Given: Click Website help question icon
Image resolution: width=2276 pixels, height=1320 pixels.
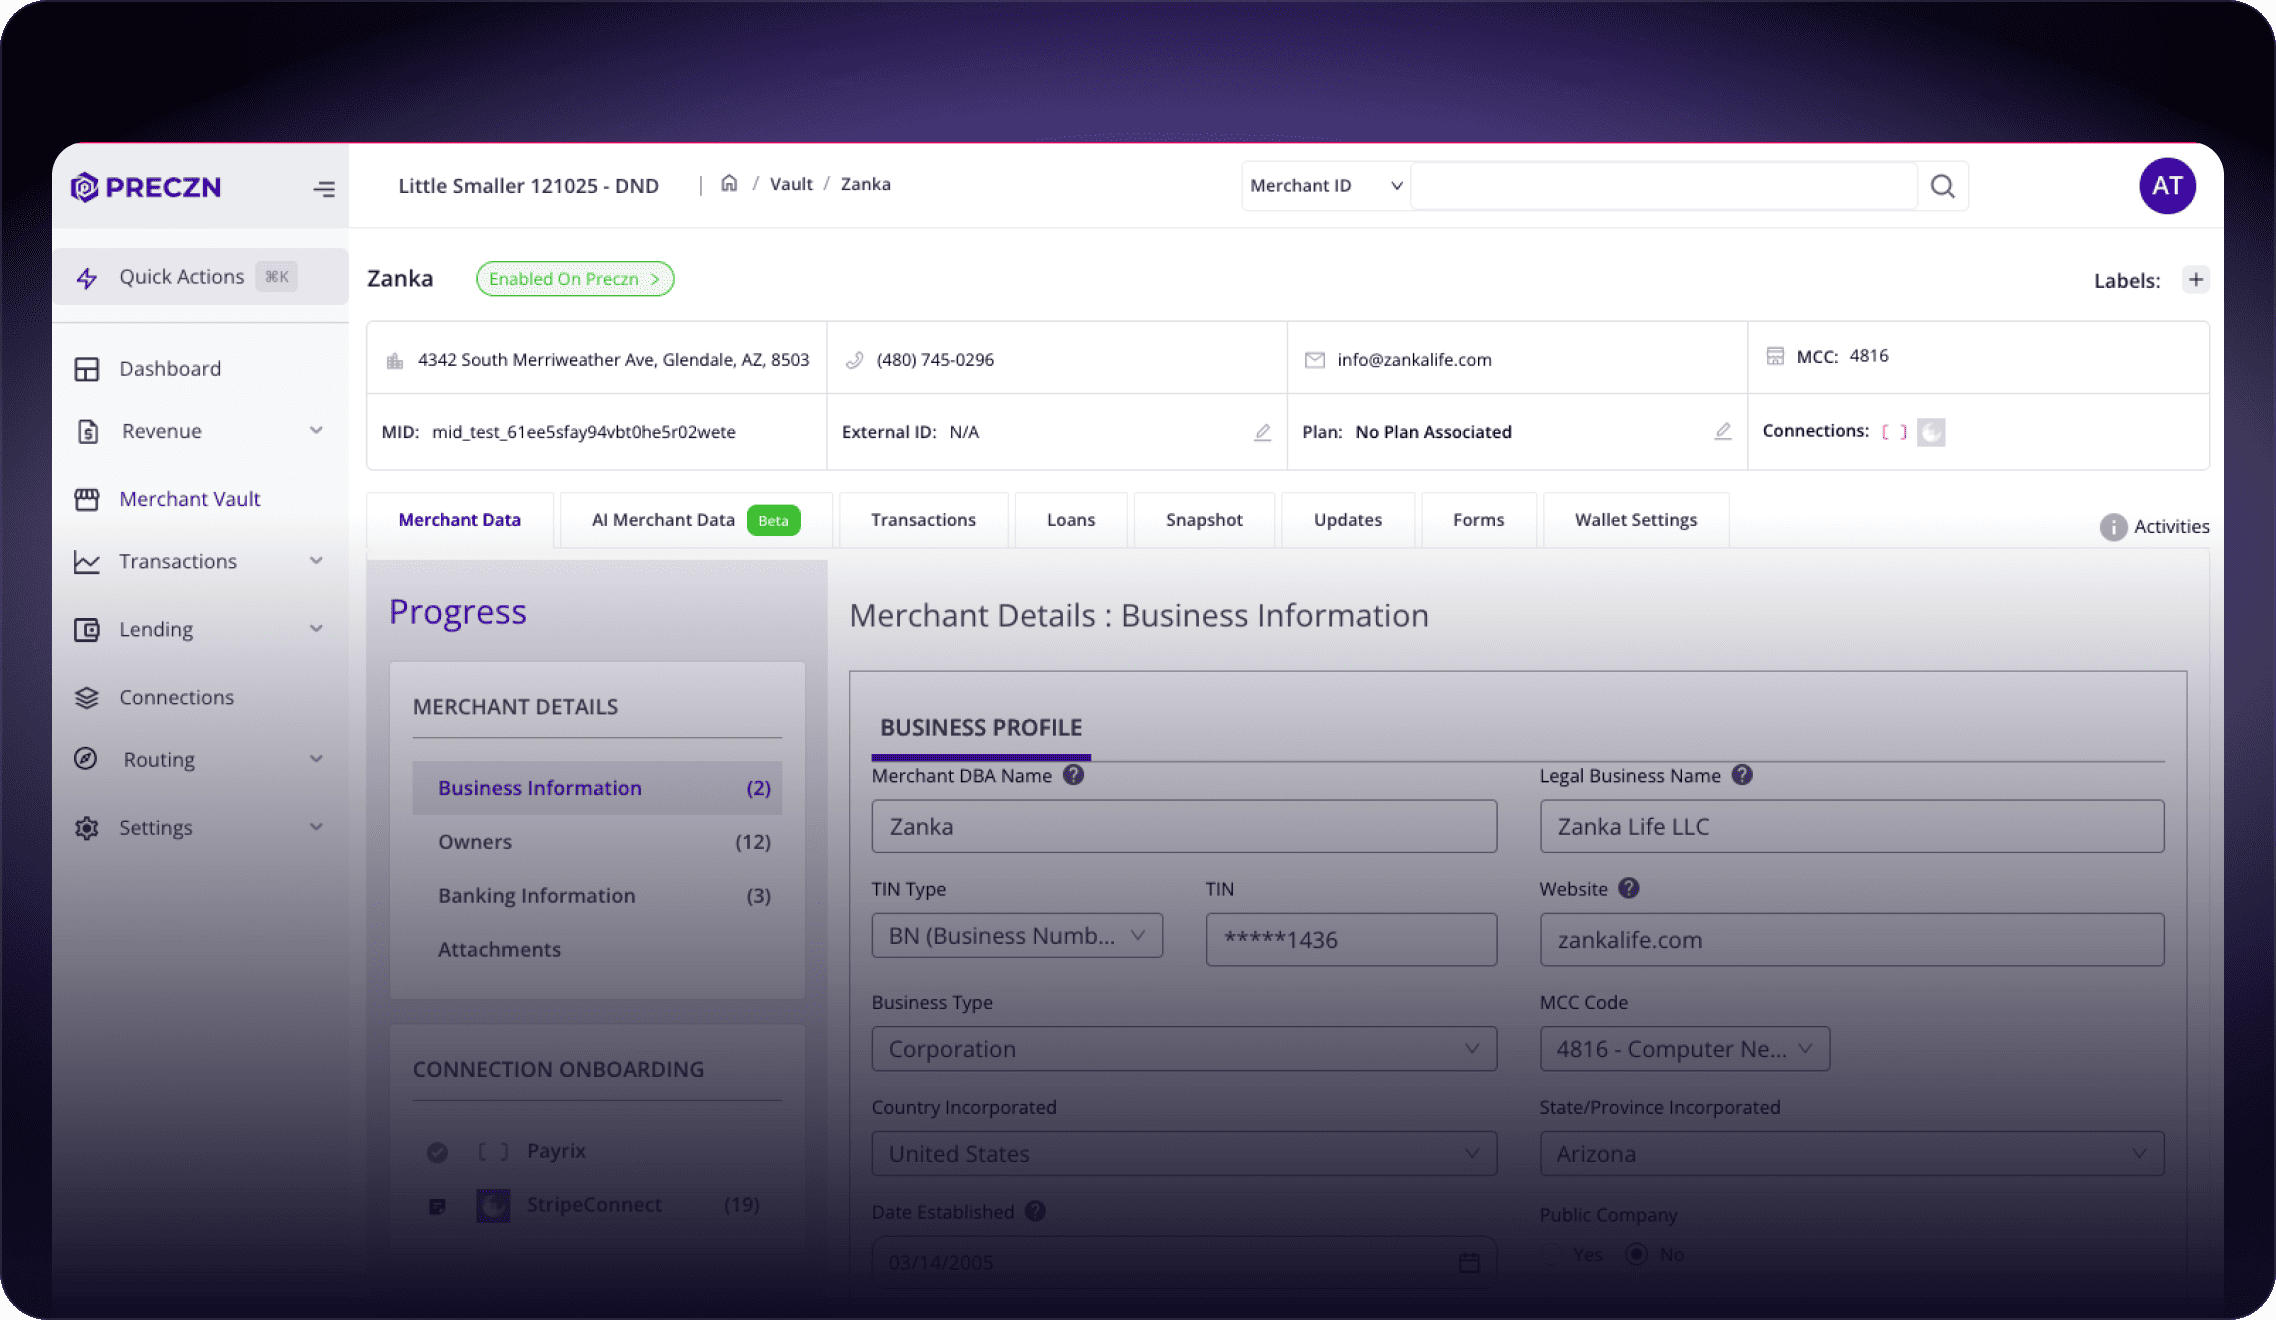Looking at the screenshot, I should (1628, 888).
